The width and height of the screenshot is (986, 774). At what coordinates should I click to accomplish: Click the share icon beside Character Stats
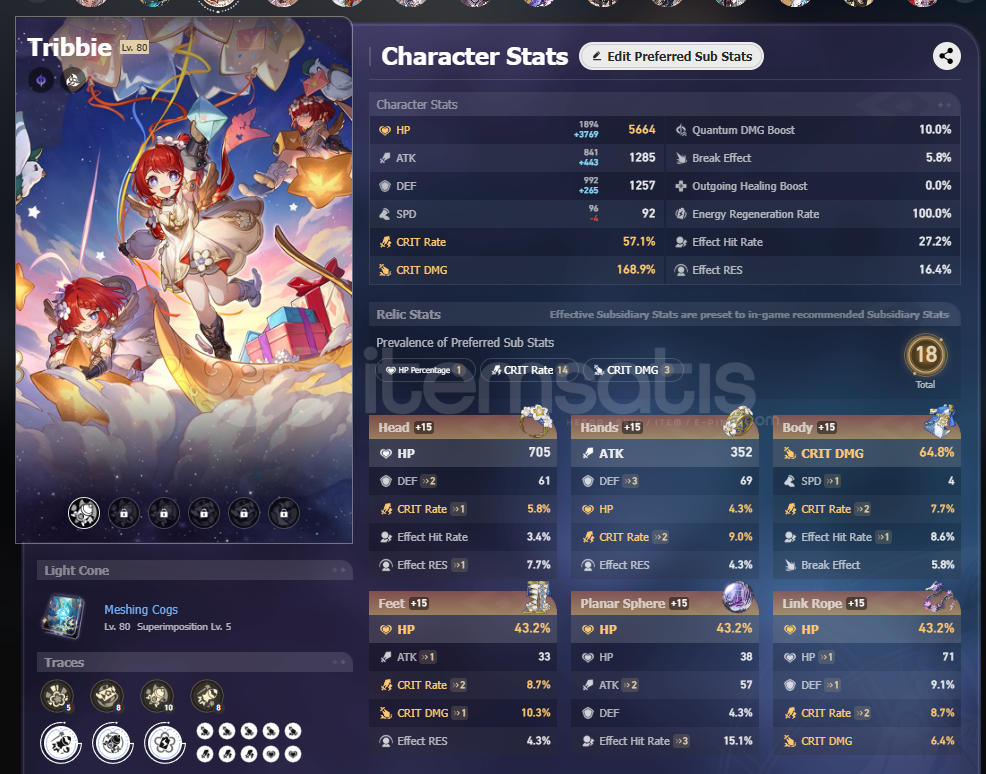[946, 56]
